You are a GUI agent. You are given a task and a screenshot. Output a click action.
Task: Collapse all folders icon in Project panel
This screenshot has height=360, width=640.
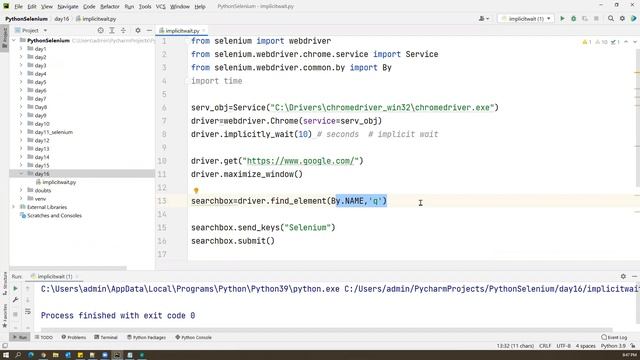[123, 30]
